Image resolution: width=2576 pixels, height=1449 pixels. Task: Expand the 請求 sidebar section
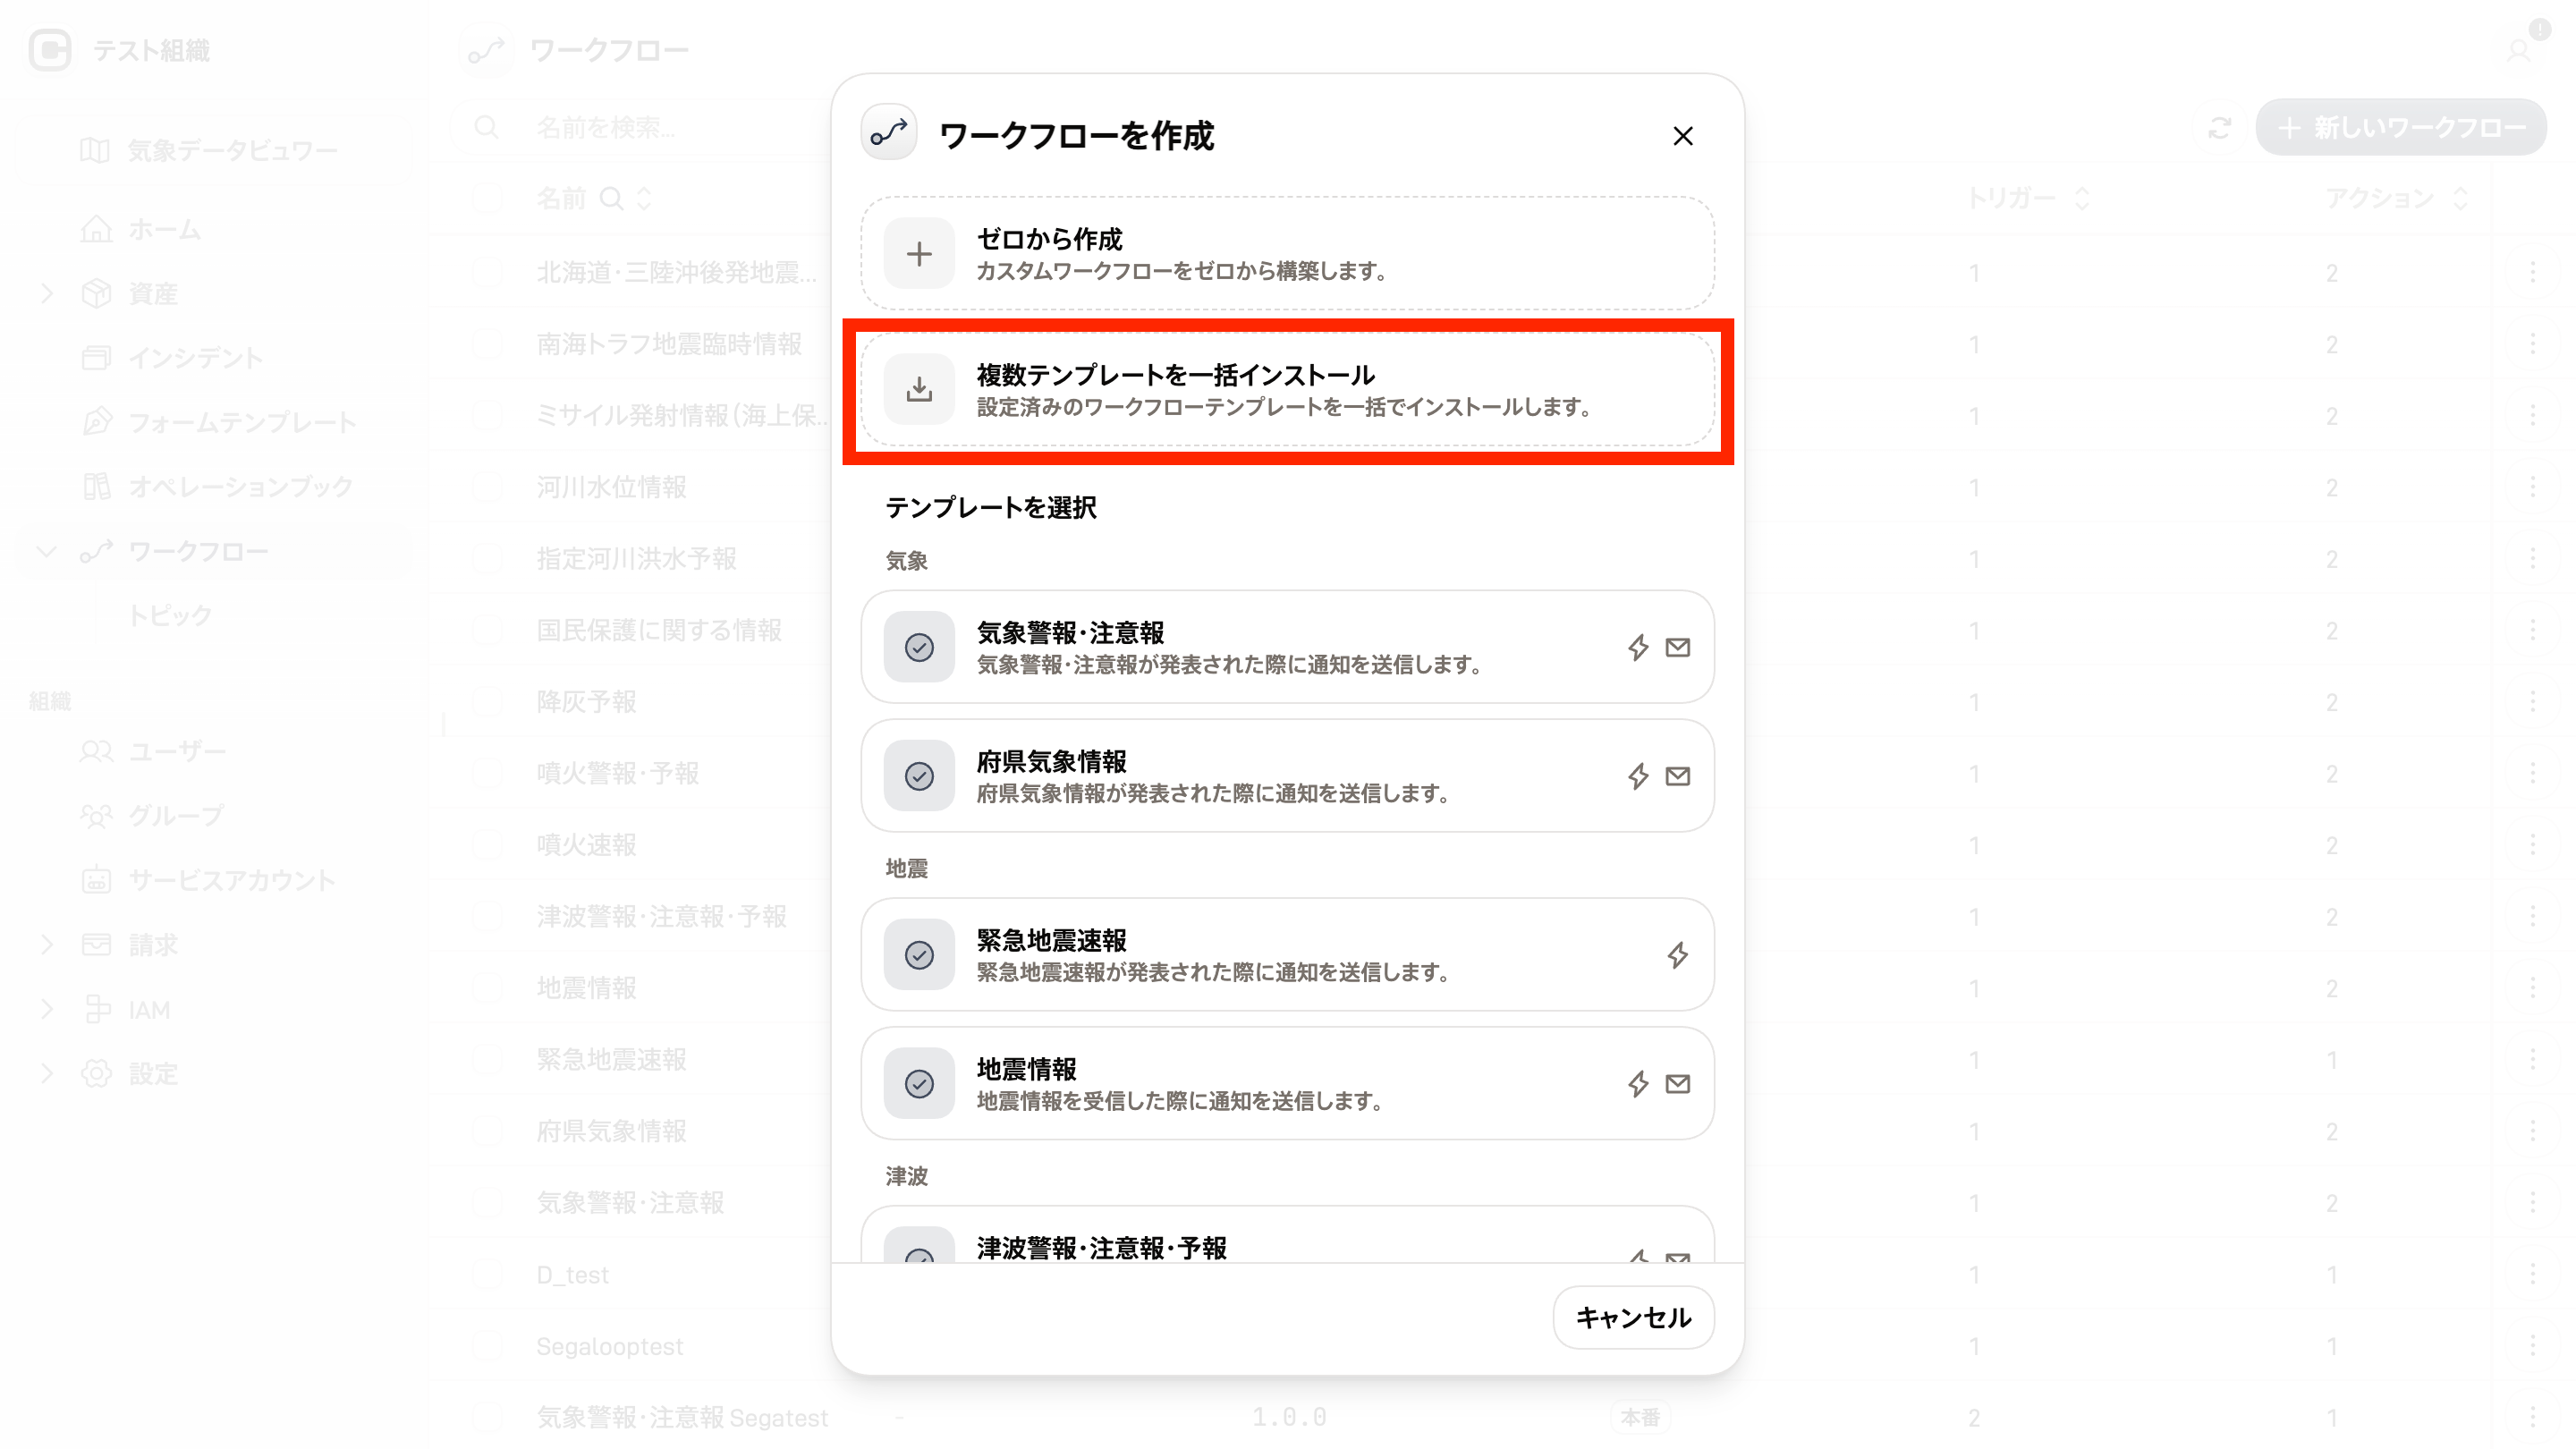click(47, 944)
